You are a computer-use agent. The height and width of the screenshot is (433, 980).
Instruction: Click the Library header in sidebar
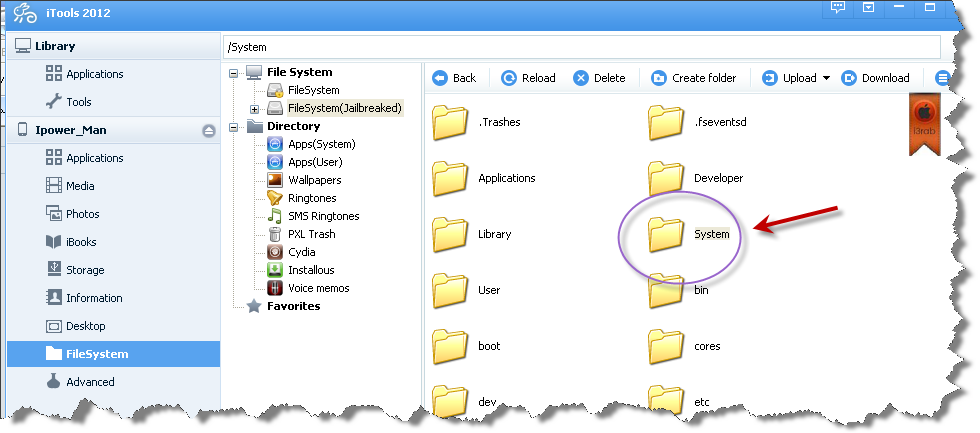click(x=113, y=46)
